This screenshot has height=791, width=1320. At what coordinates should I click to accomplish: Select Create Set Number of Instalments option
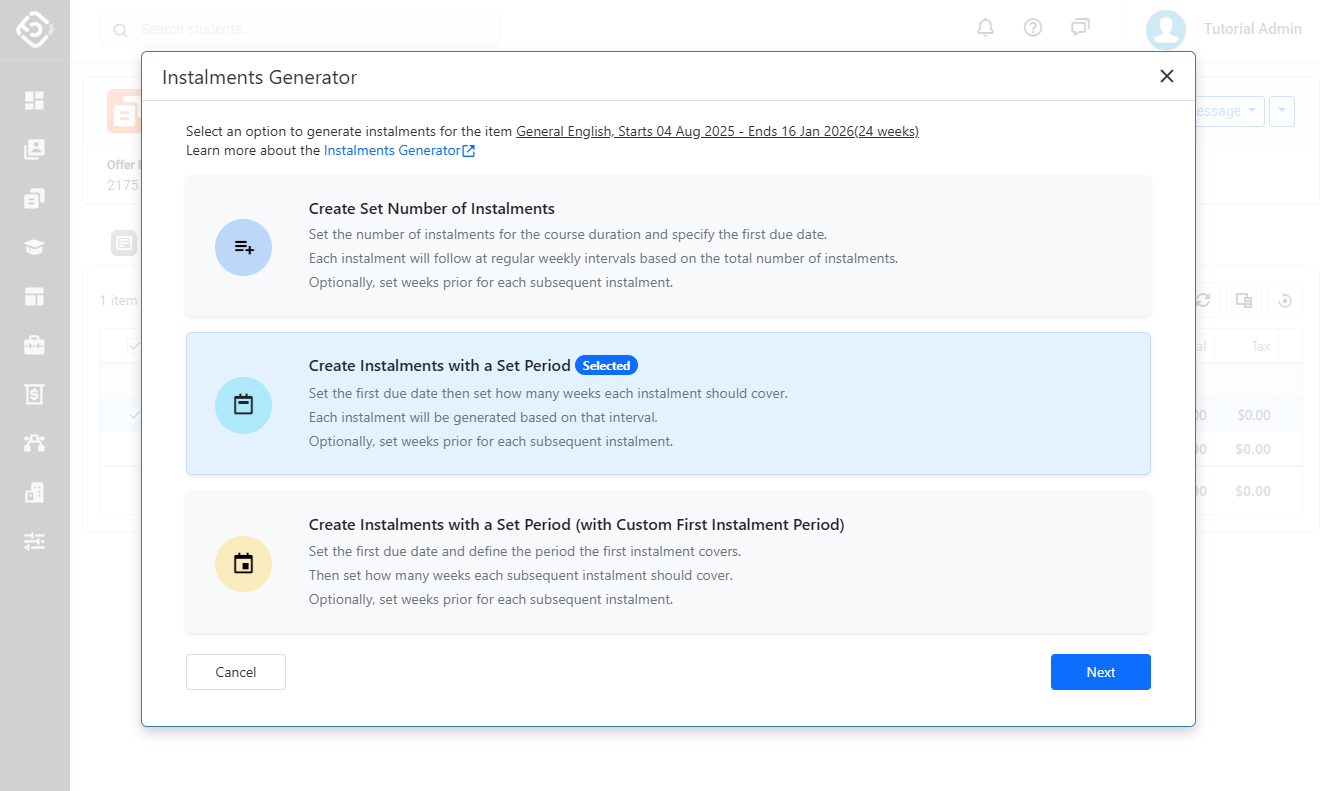tap(667, 245)
